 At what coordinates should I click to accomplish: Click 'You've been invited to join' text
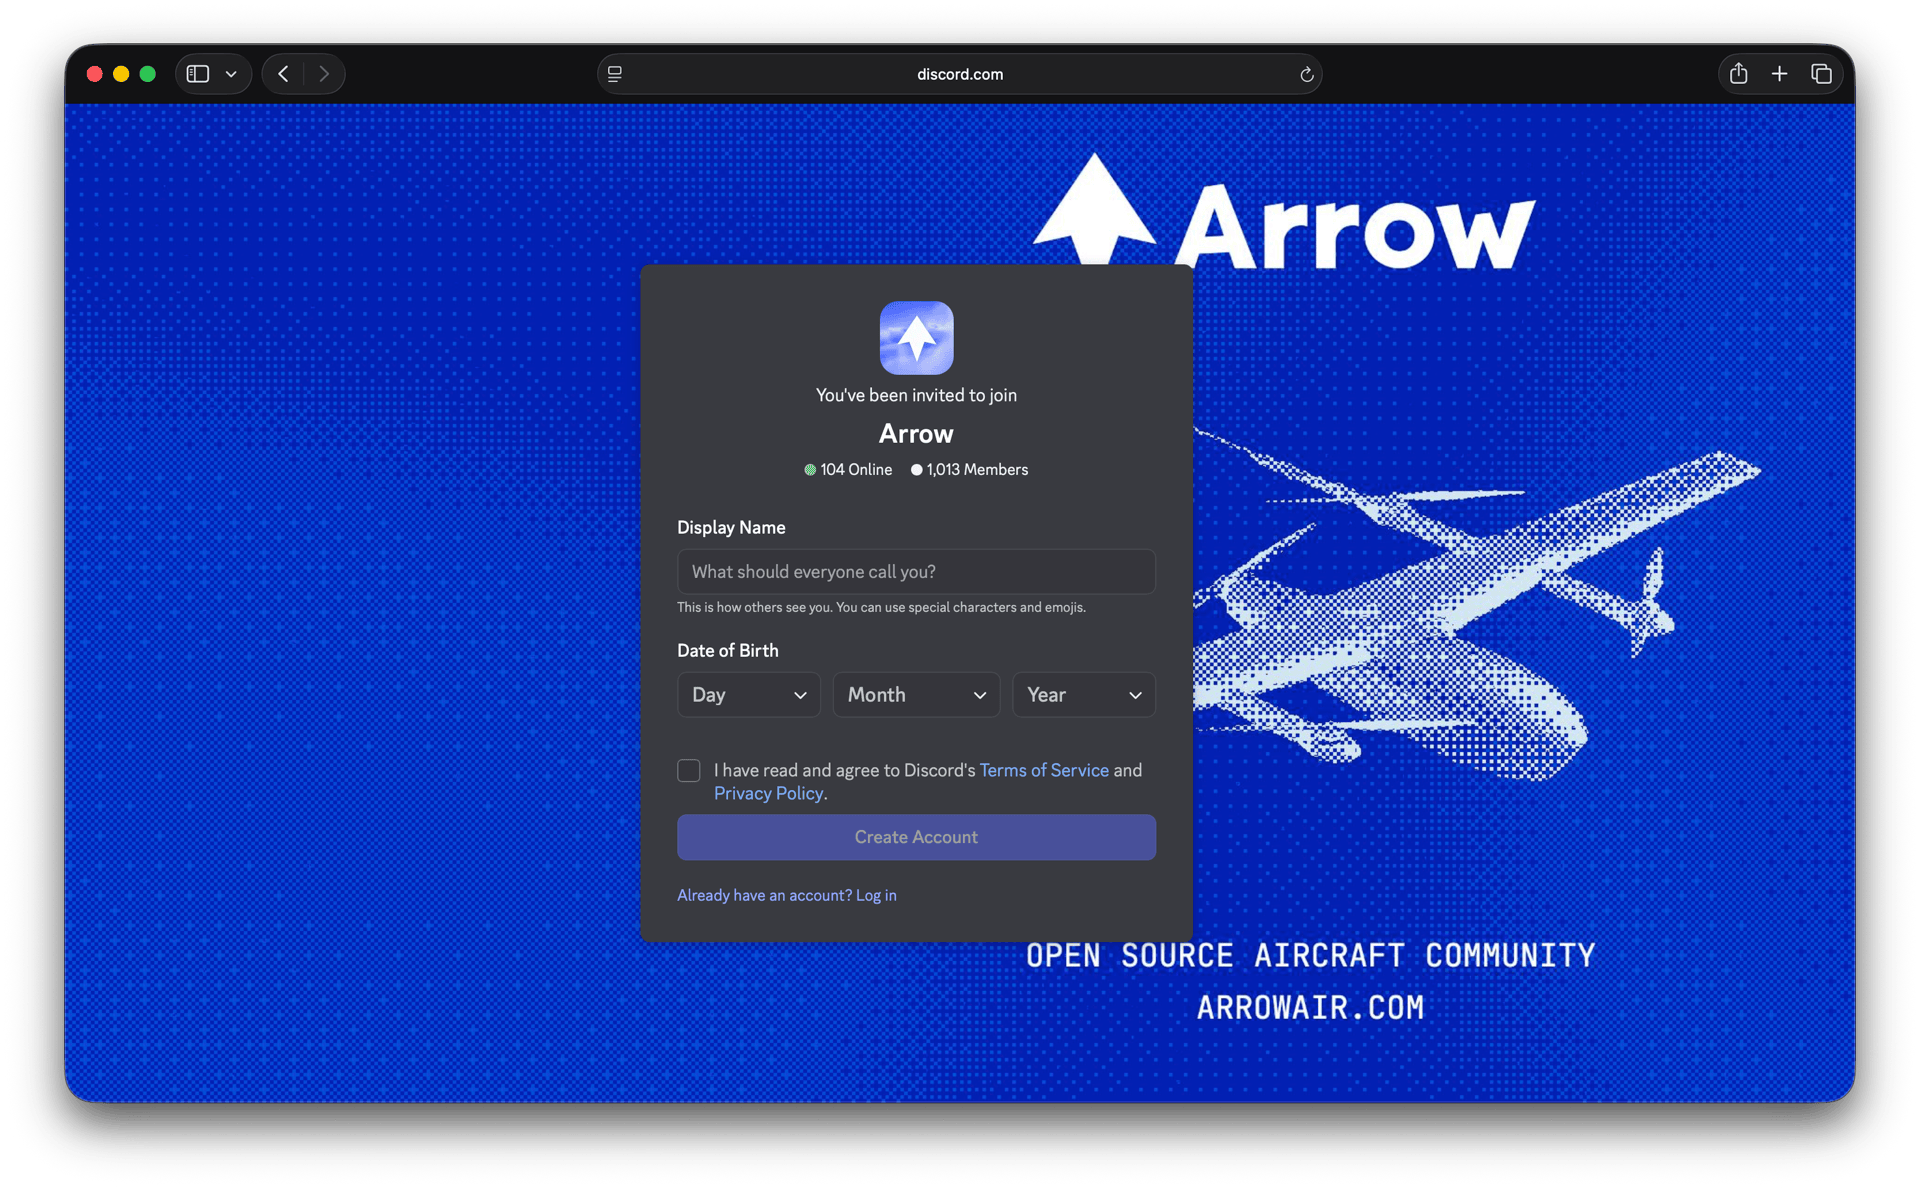[916, 395]
